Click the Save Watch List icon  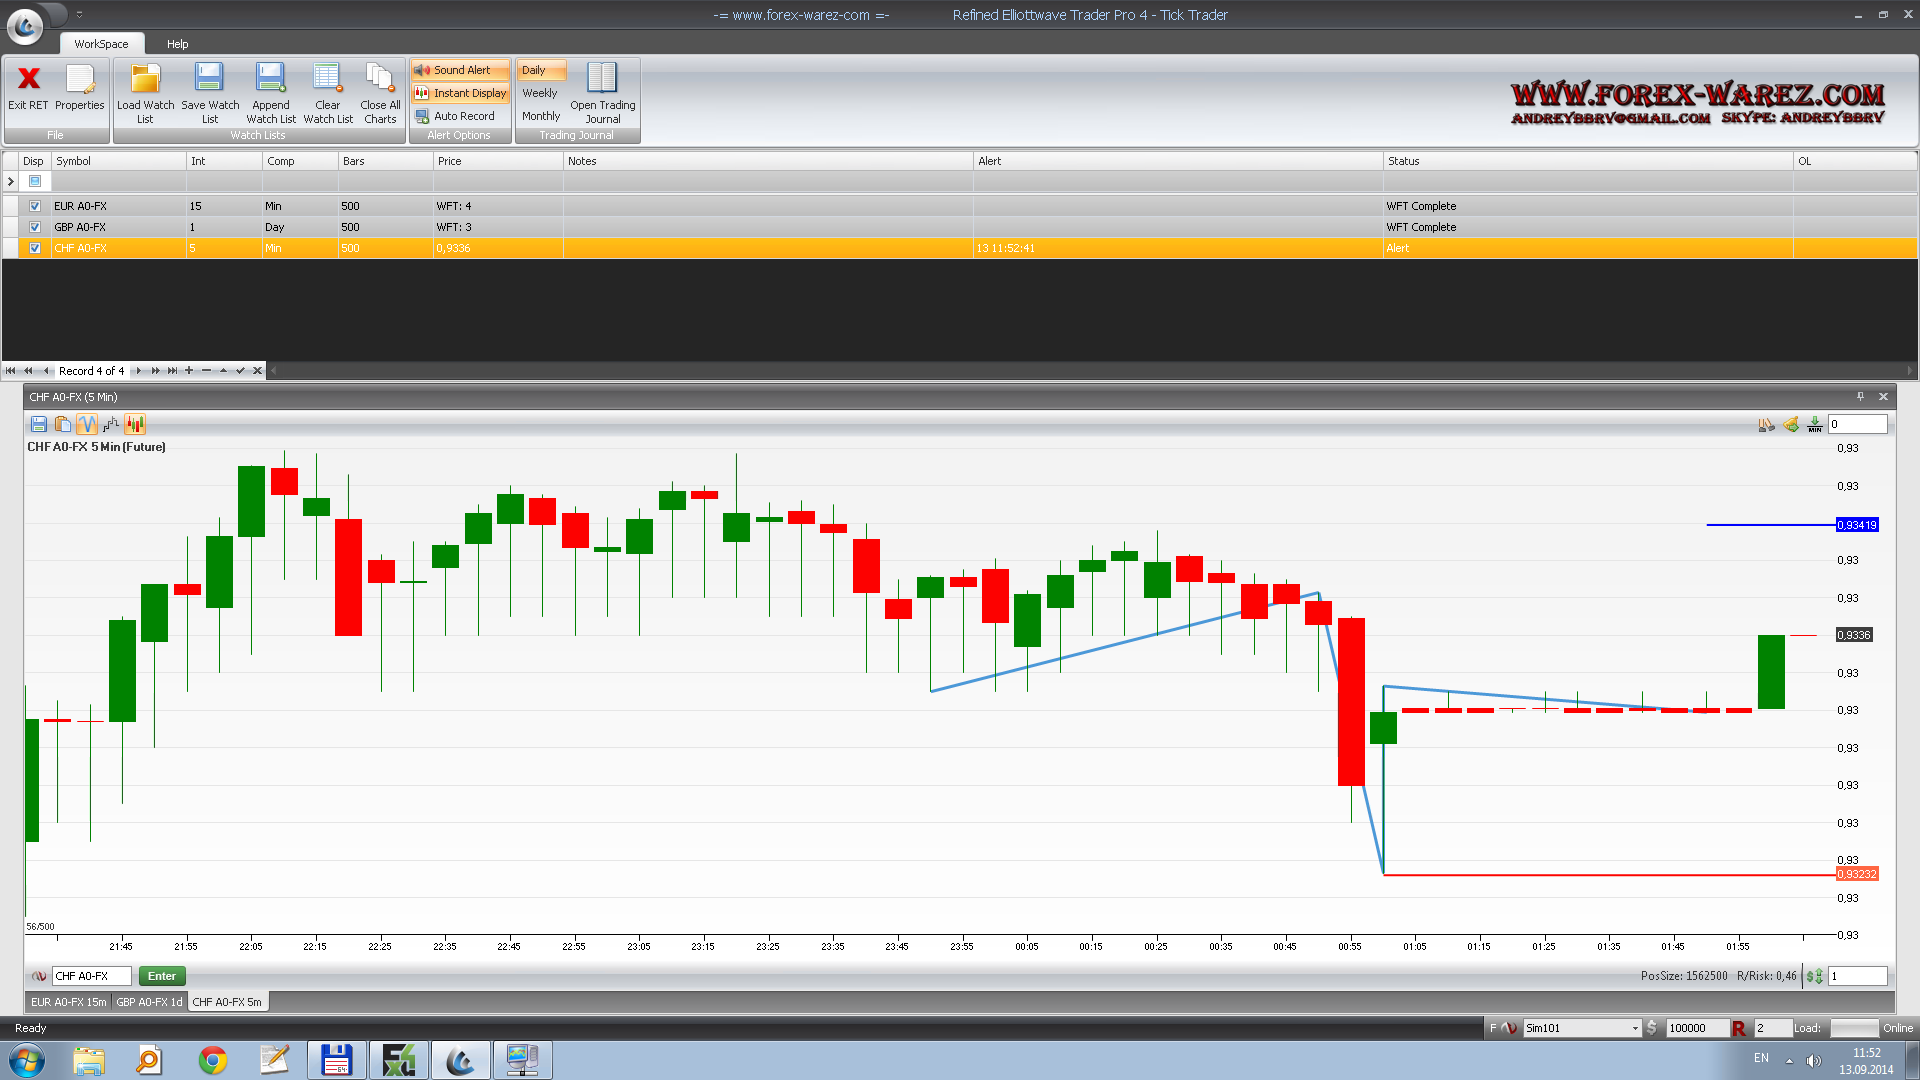[209, 79]
